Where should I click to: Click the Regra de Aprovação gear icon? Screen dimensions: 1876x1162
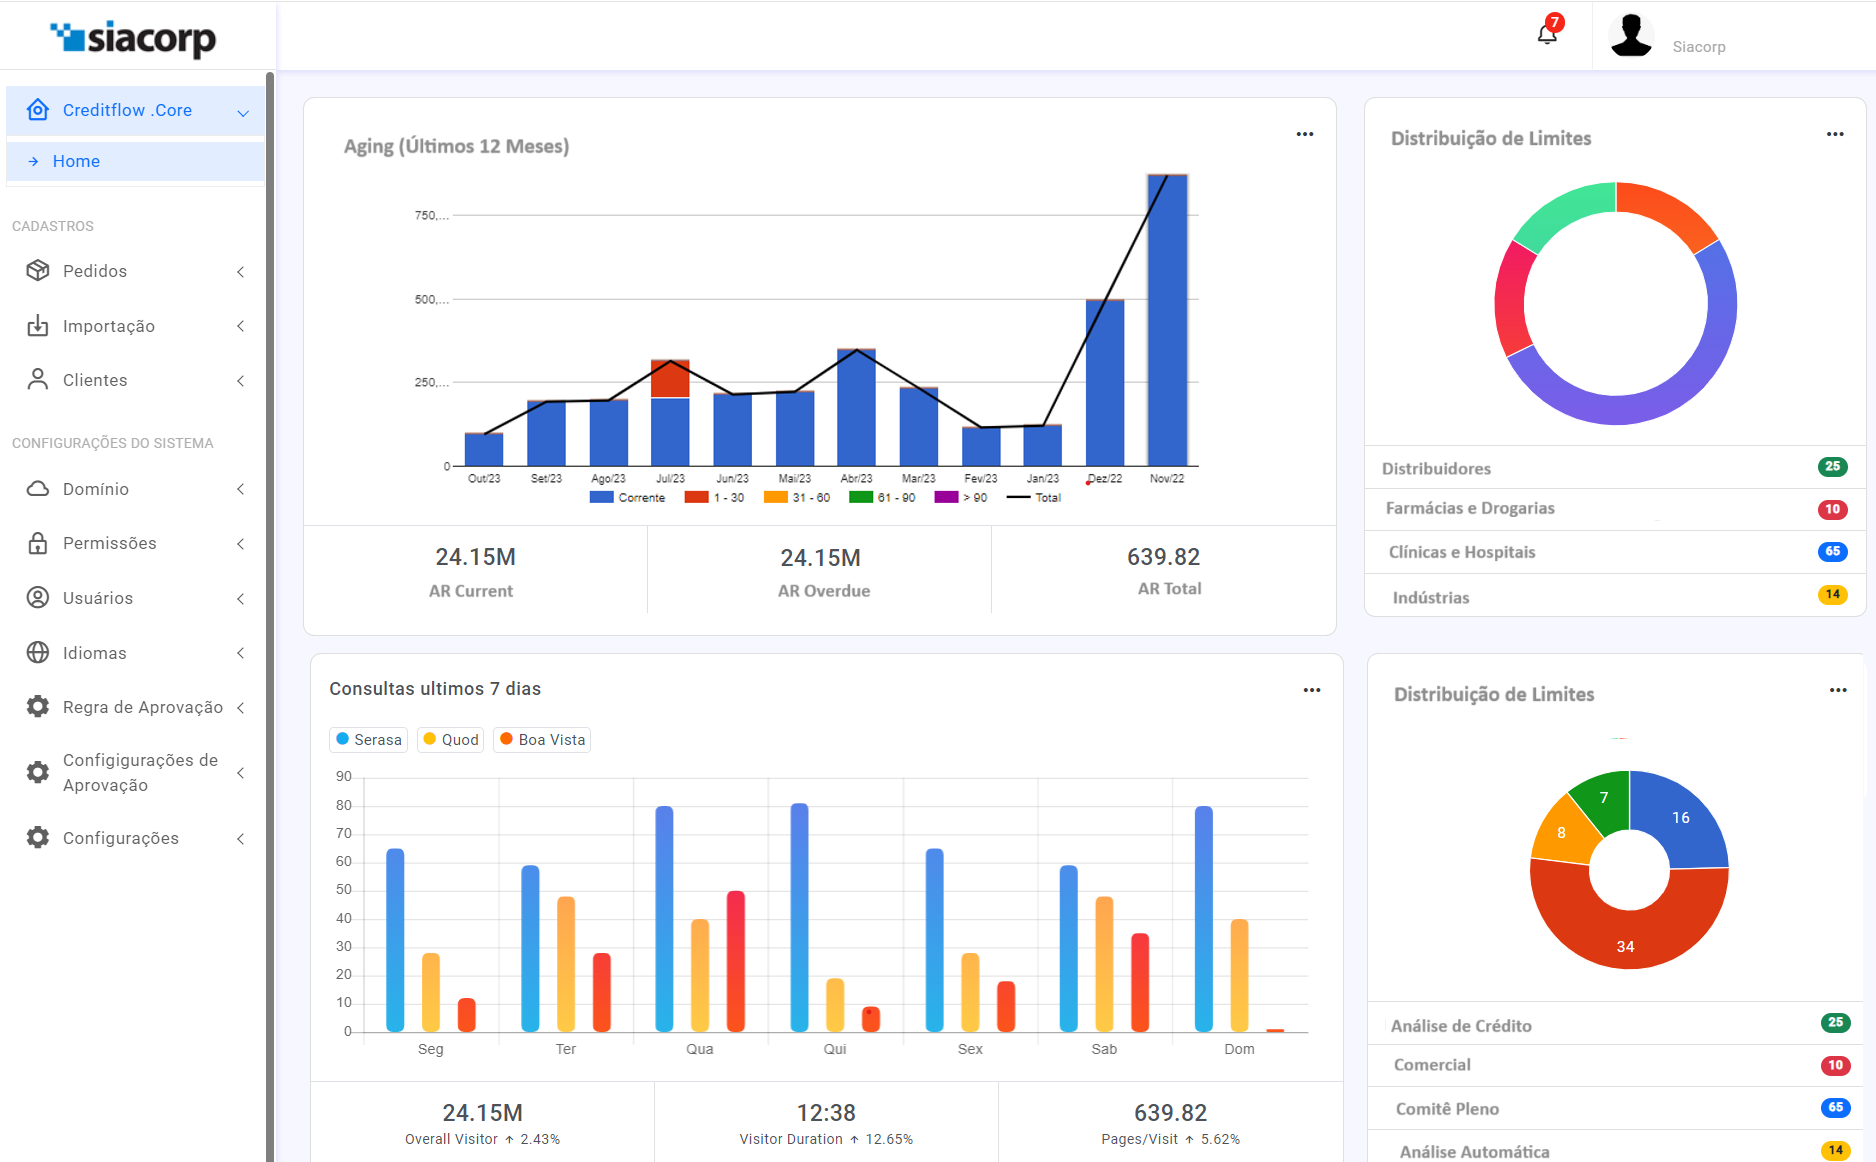tap(38, 707)
